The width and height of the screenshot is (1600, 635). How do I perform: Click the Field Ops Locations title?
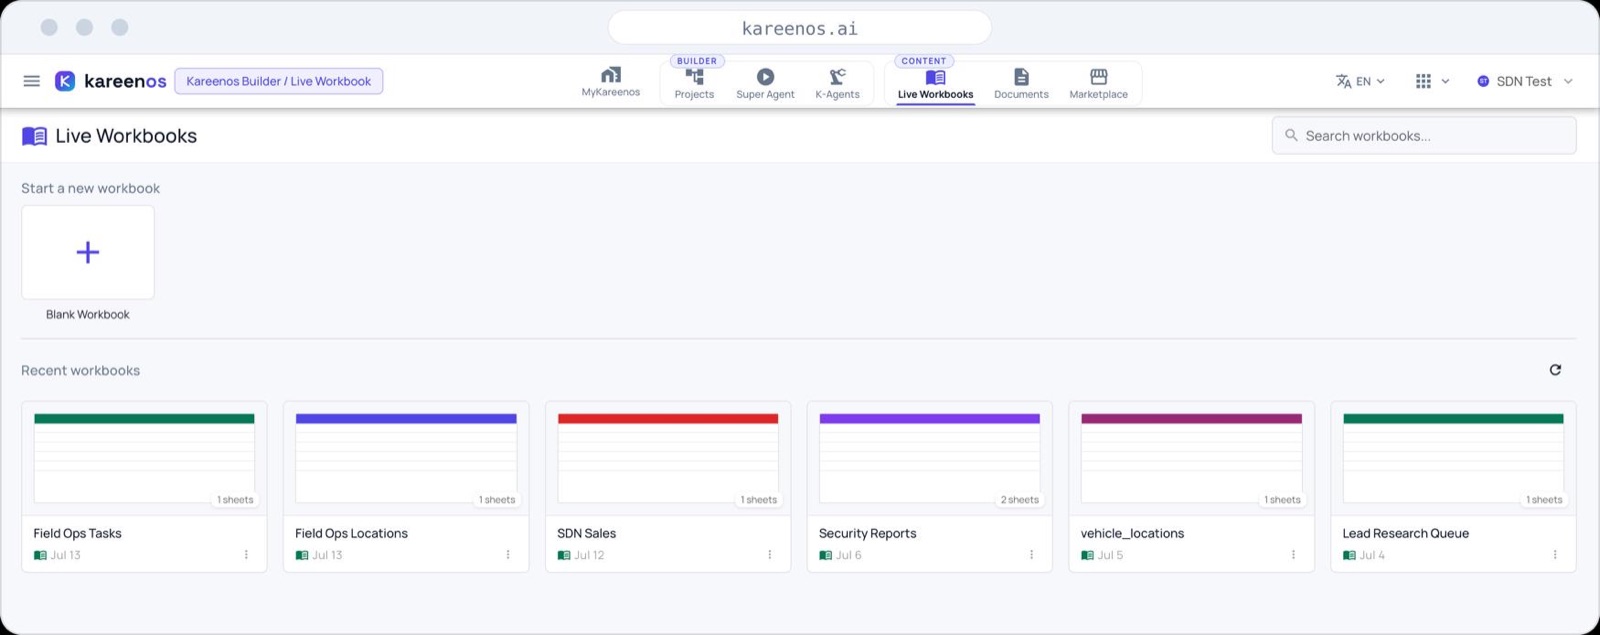pyautogui.click(x=351, y=533)
